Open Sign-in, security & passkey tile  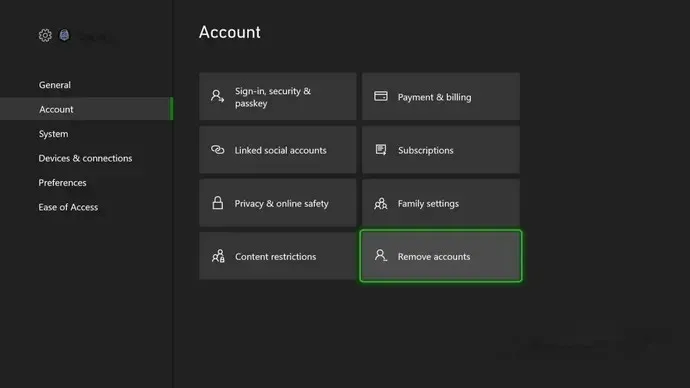[278, 96]
